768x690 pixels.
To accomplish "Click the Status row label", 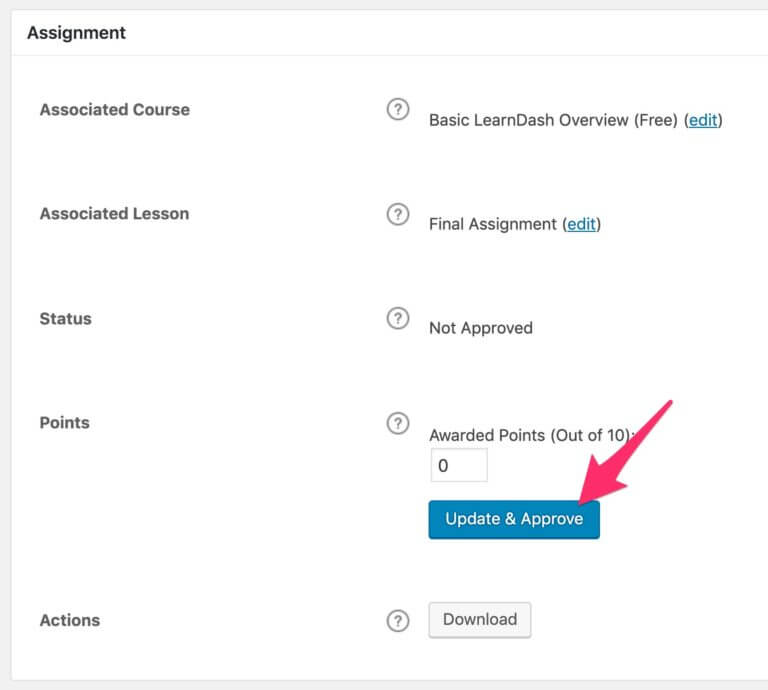I will 65,319.
